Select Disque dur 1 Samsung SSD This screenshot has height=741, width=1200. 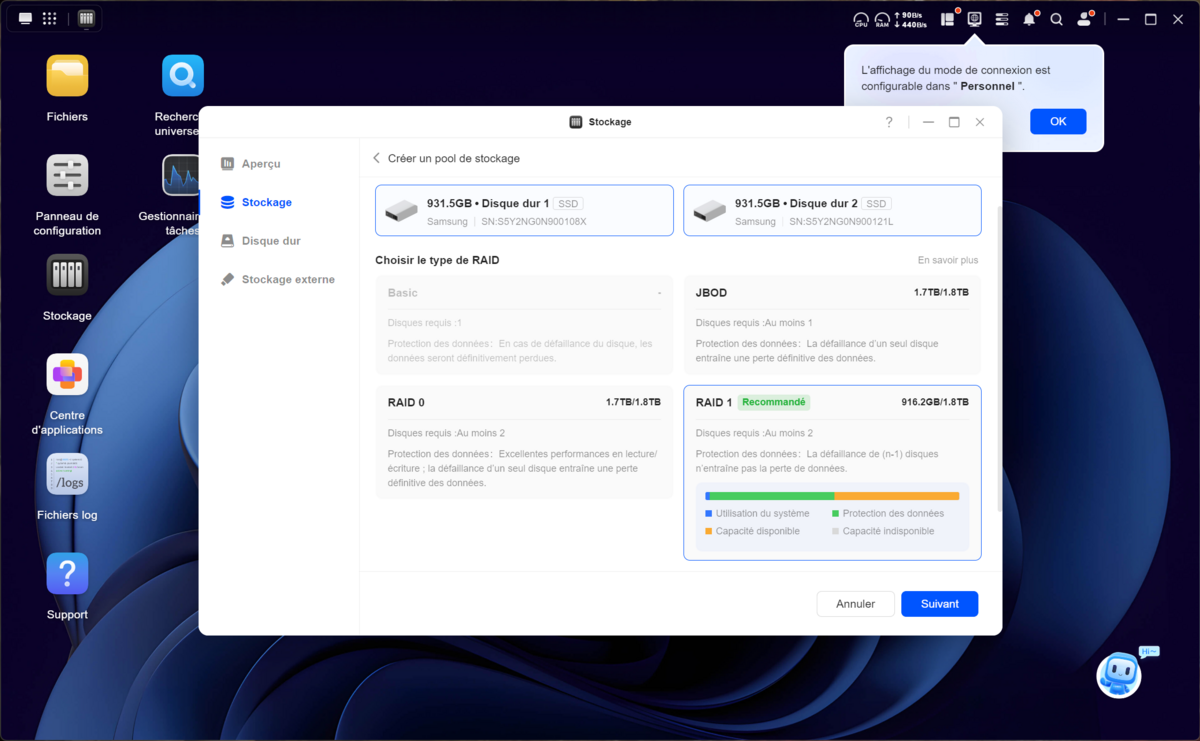(x=524, y=210)
